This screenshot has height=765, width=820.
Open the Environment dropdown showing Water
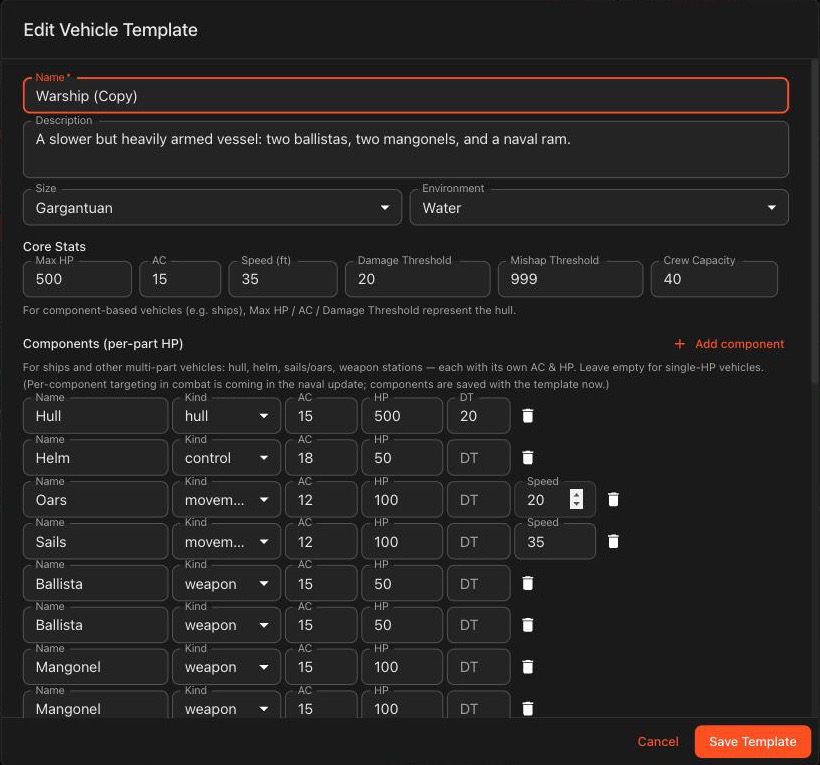[599, 208]
